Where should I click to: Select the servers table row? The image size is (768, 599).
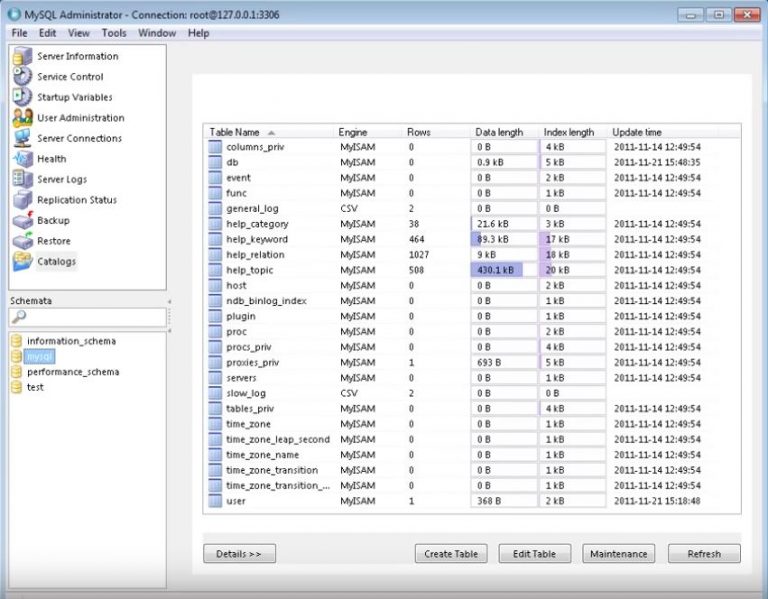click(472, 378)
